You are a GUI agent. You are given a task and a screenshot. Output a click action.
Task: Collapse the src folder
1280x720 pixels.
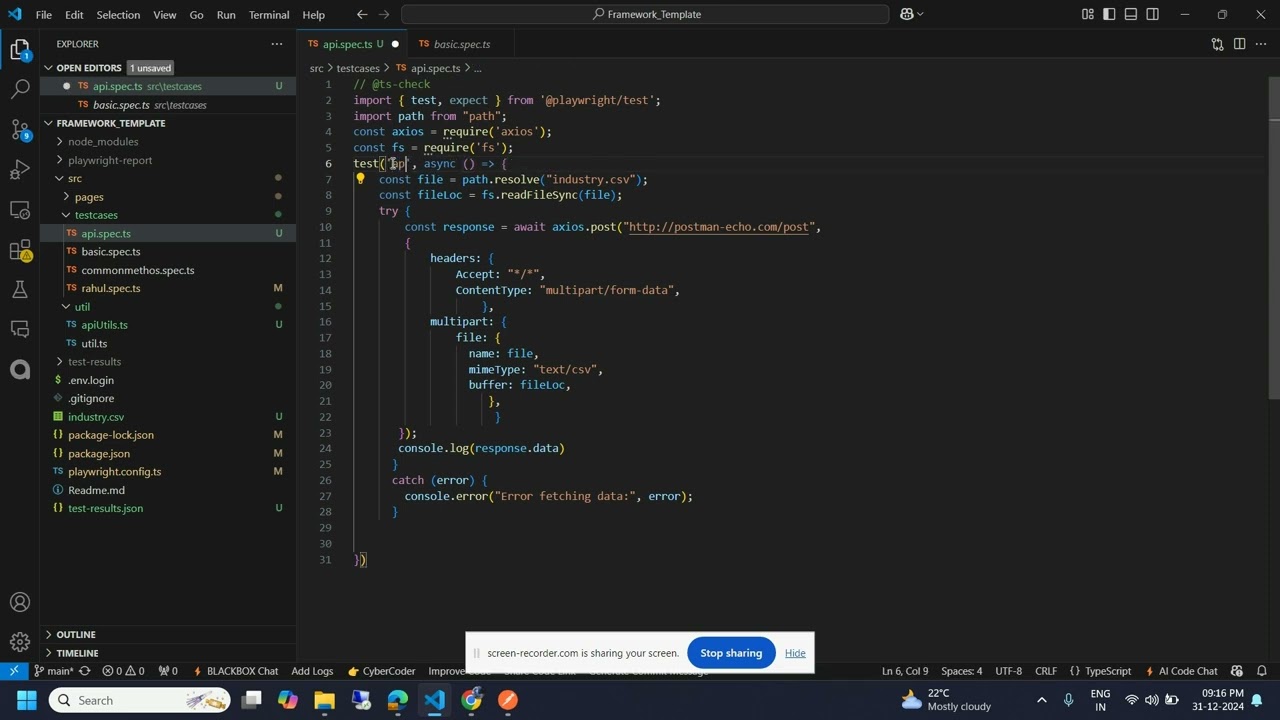coord(75,178)
